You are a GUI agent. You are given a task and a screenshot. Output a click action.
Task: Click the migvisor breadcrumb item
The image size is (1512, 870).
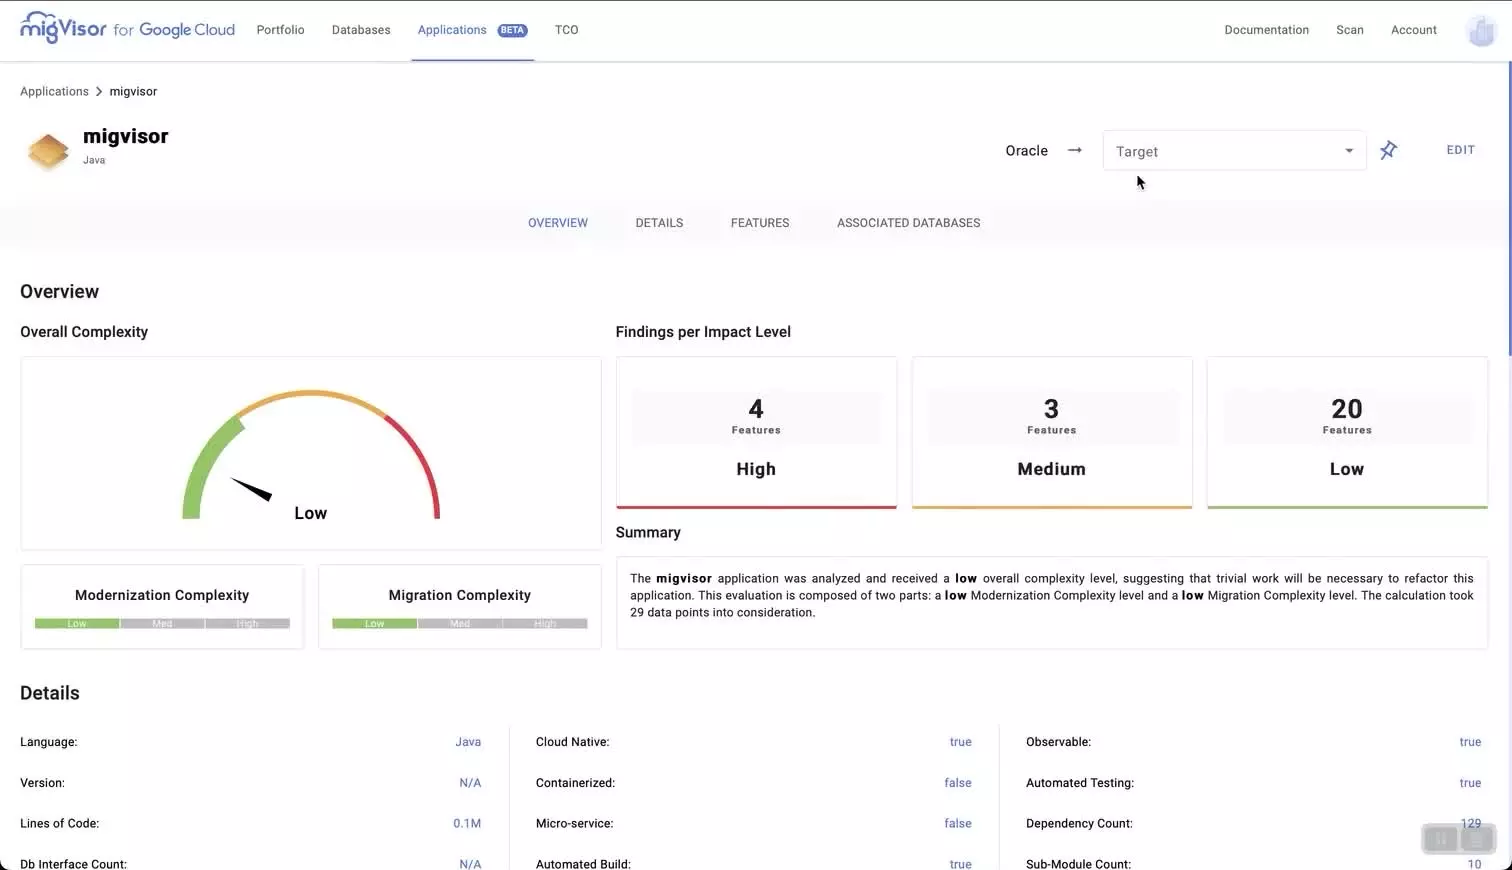tap(133, 91)
